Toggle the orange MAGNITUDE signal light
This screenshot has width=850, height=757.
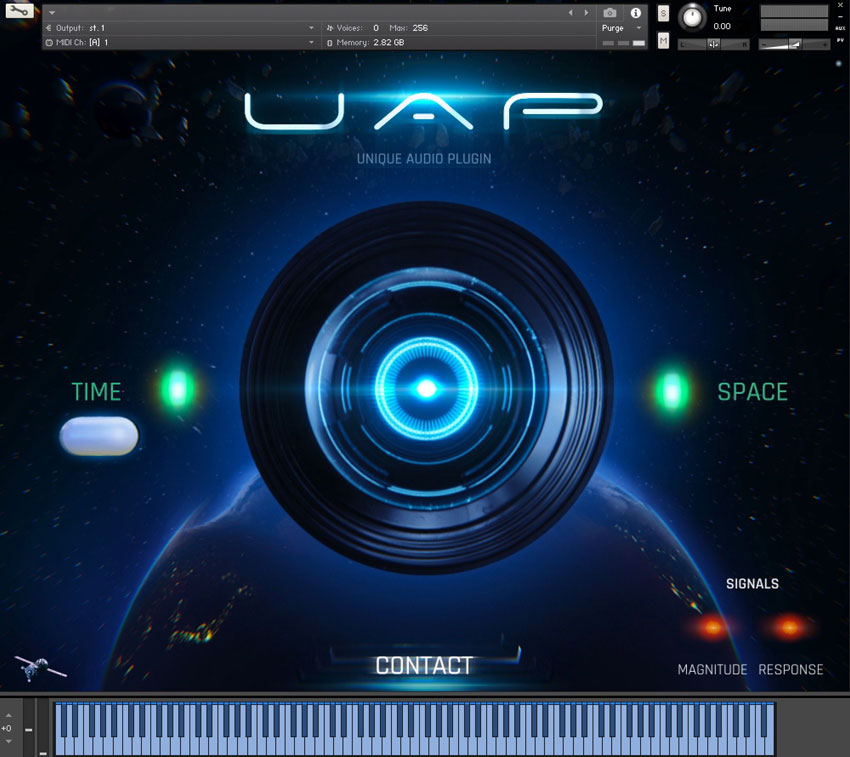[x=713, y=627]
